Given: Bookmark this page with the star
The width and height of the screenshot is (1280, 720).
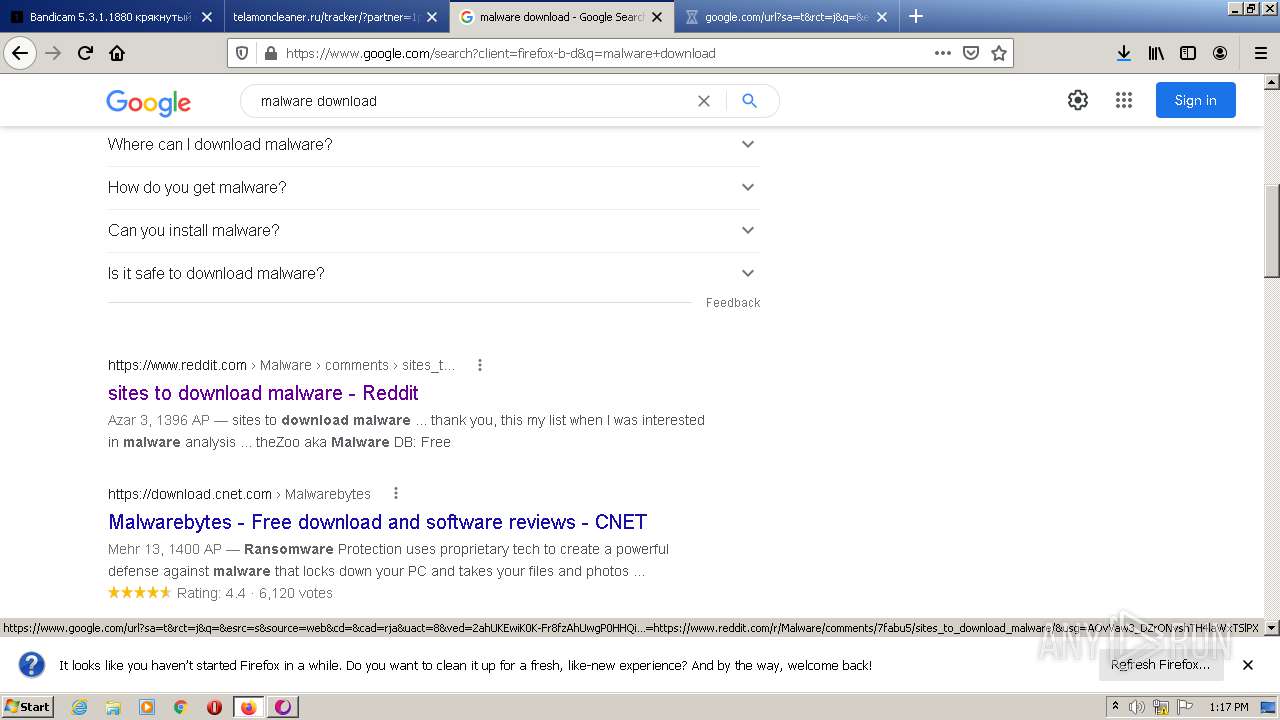Looking at the screenshot, I should coord(999,53).
